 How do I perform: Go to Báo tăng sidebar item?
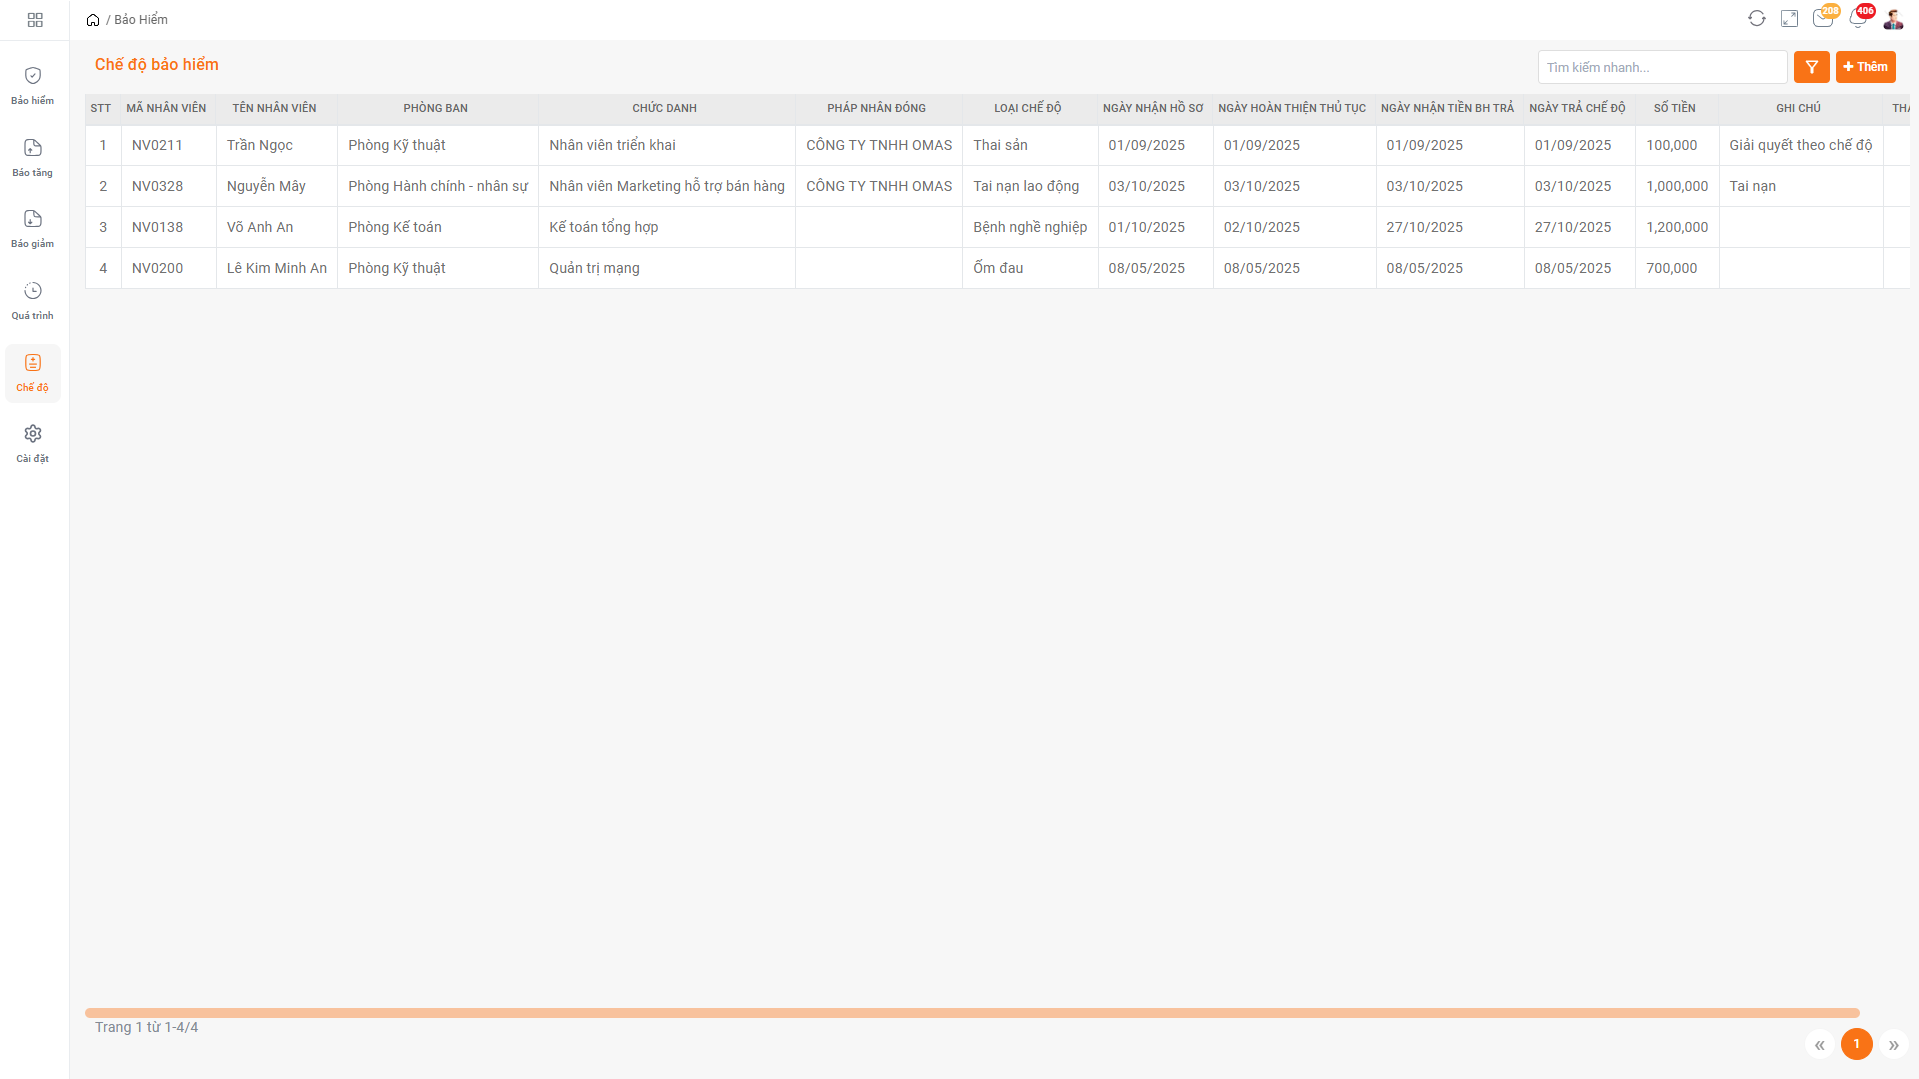33,157
